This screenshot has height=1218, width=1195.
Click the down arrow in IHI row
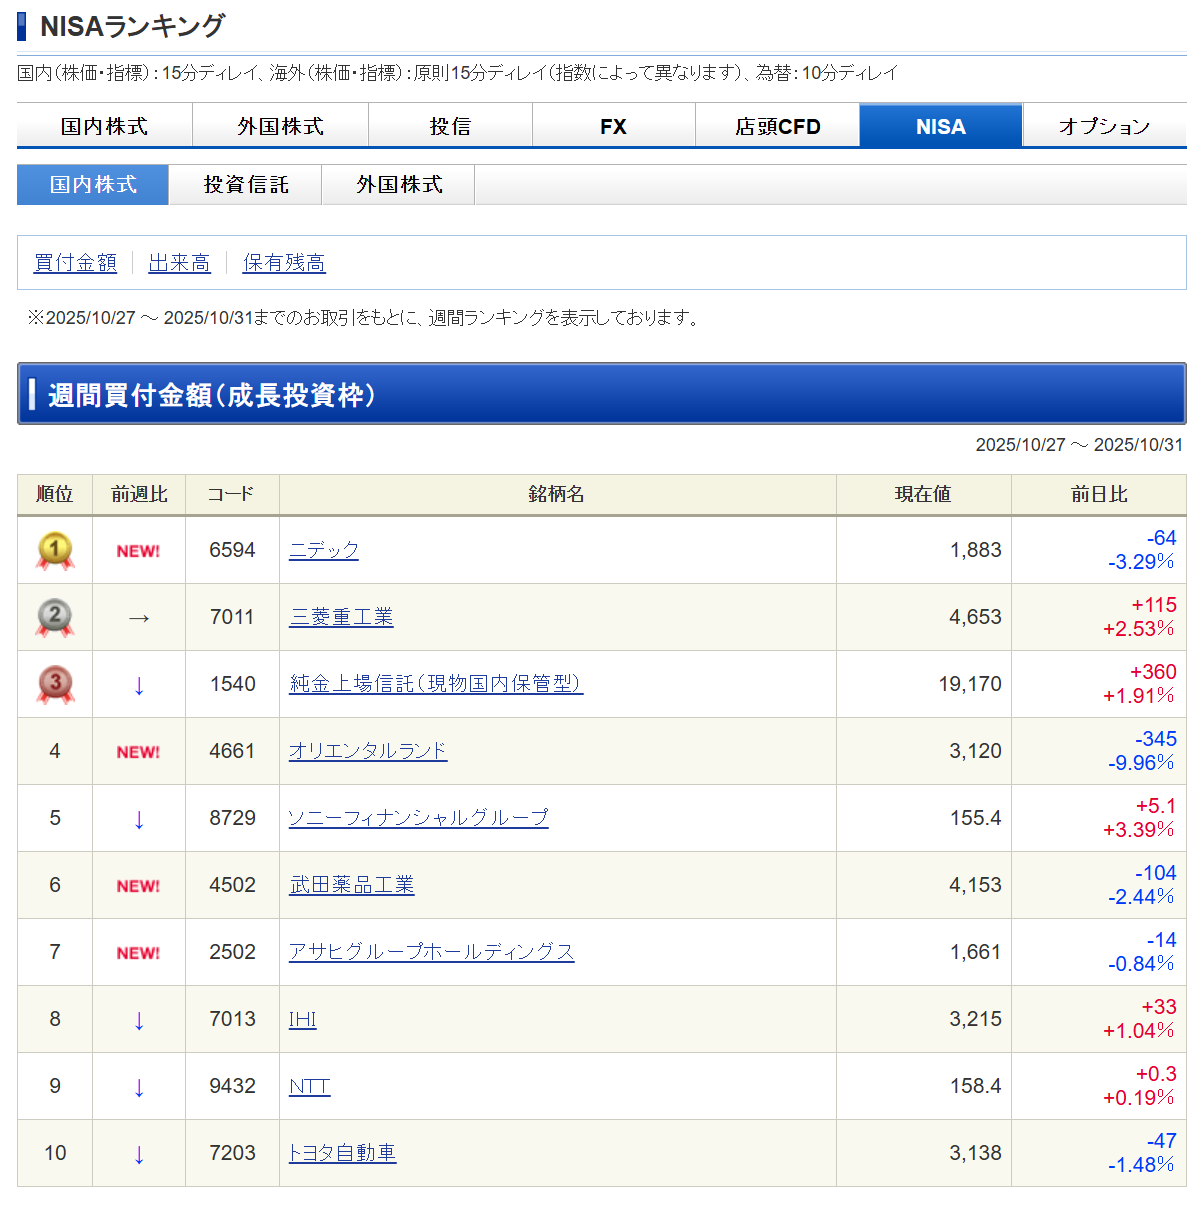[139, 1020]
